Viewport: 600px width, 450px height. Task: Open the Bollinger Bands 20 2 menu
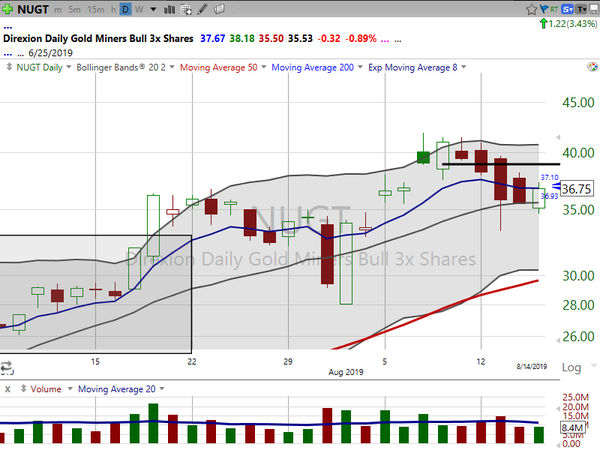coord(126,68)
